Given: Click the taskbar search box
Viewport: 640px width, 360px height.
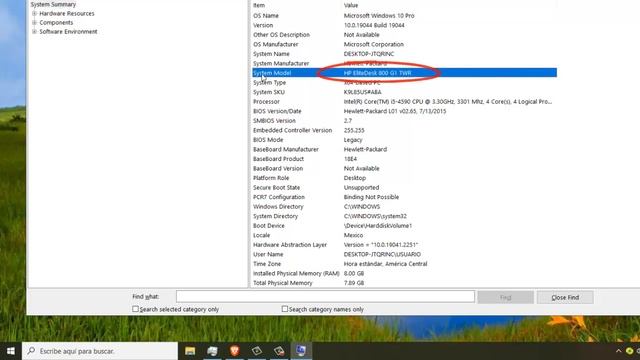Looking at the screenshot, I should (100, 351).
